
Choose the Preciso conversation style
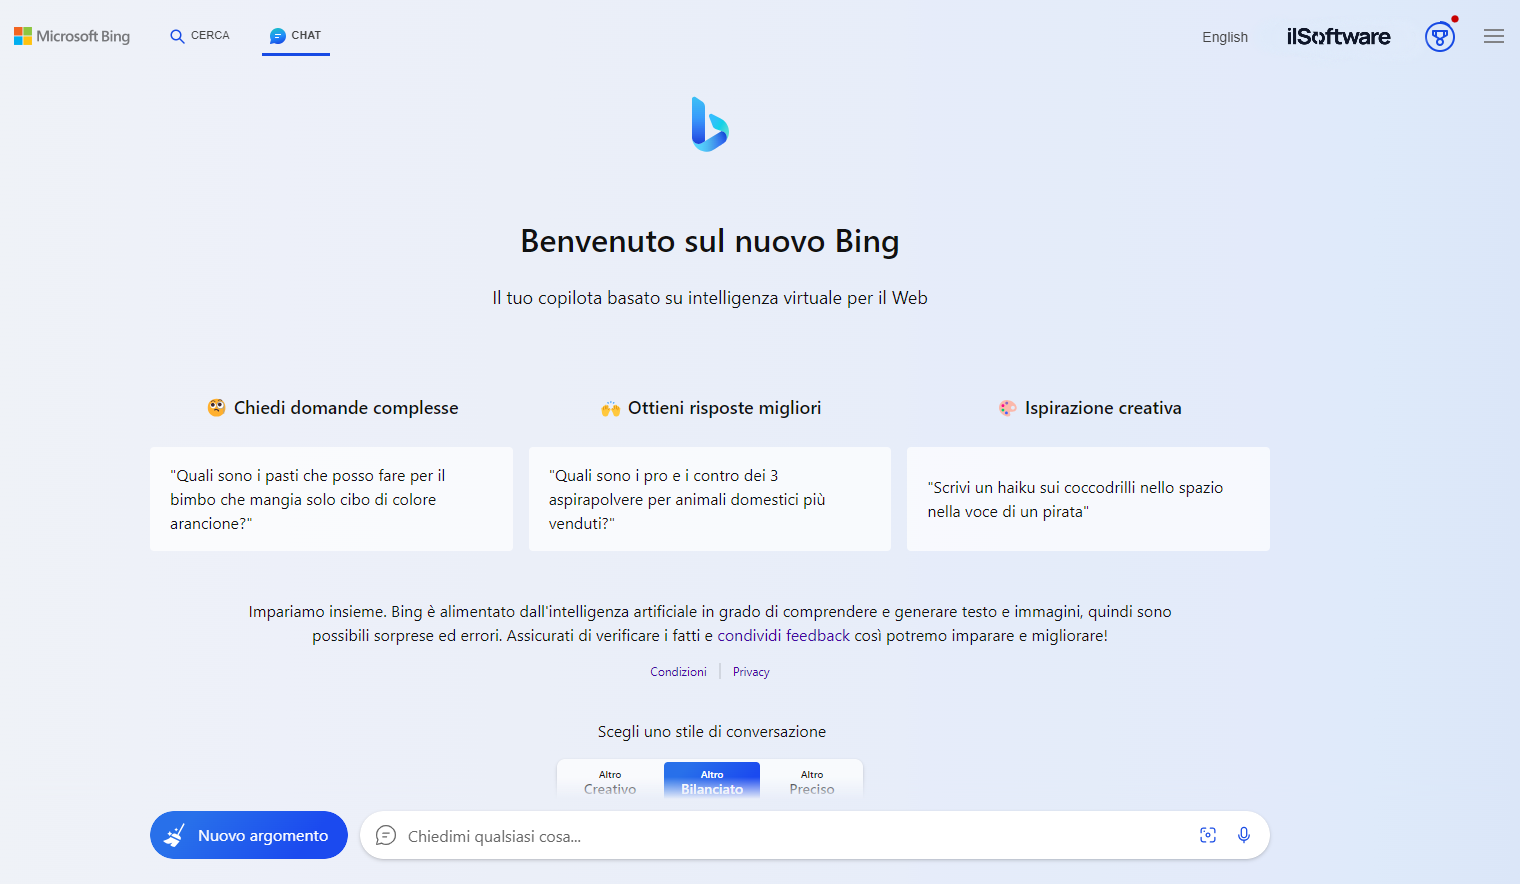812,781
